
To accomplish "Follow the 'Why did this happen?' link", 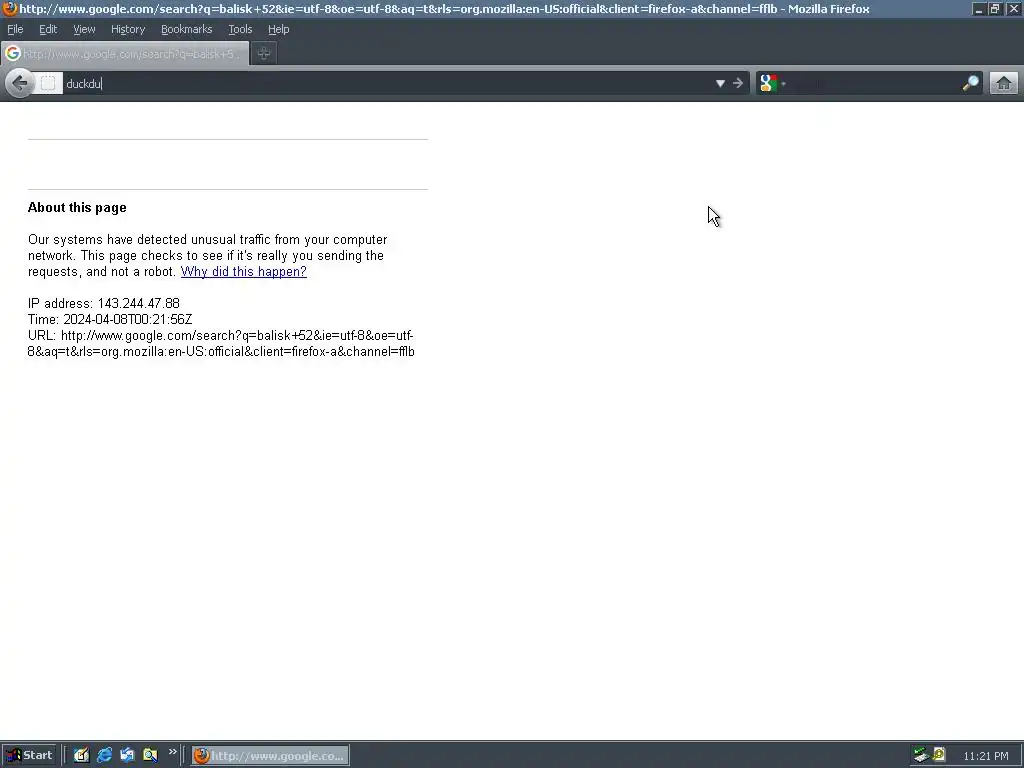I will 244,272.
